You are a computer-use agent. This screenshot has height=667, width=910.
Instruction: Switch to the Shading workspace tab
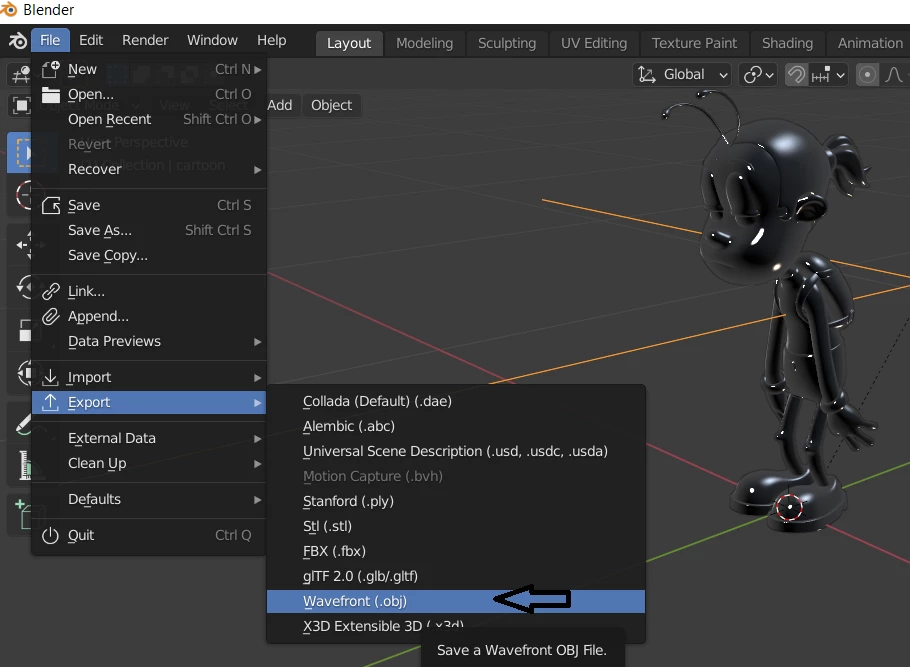click(787, 44)
